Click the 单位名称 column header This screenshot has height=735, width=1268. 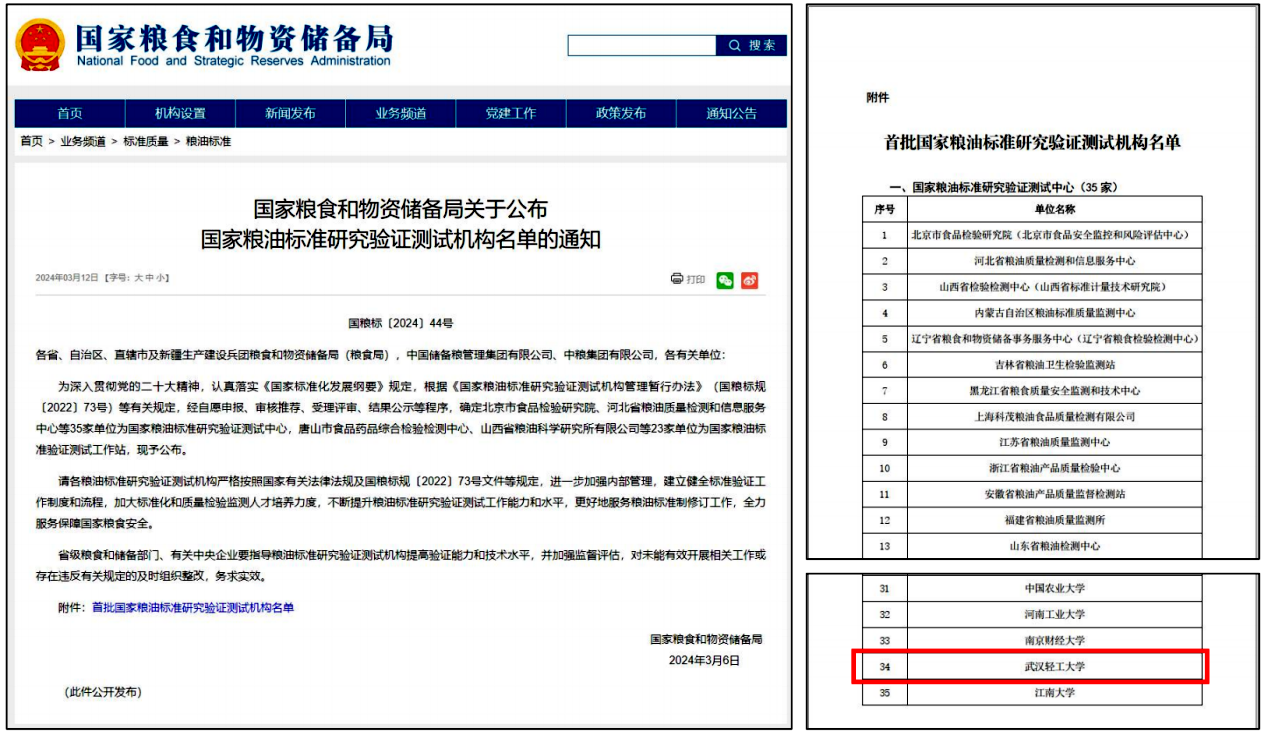pyautogui.click(x=1054, y=209)
